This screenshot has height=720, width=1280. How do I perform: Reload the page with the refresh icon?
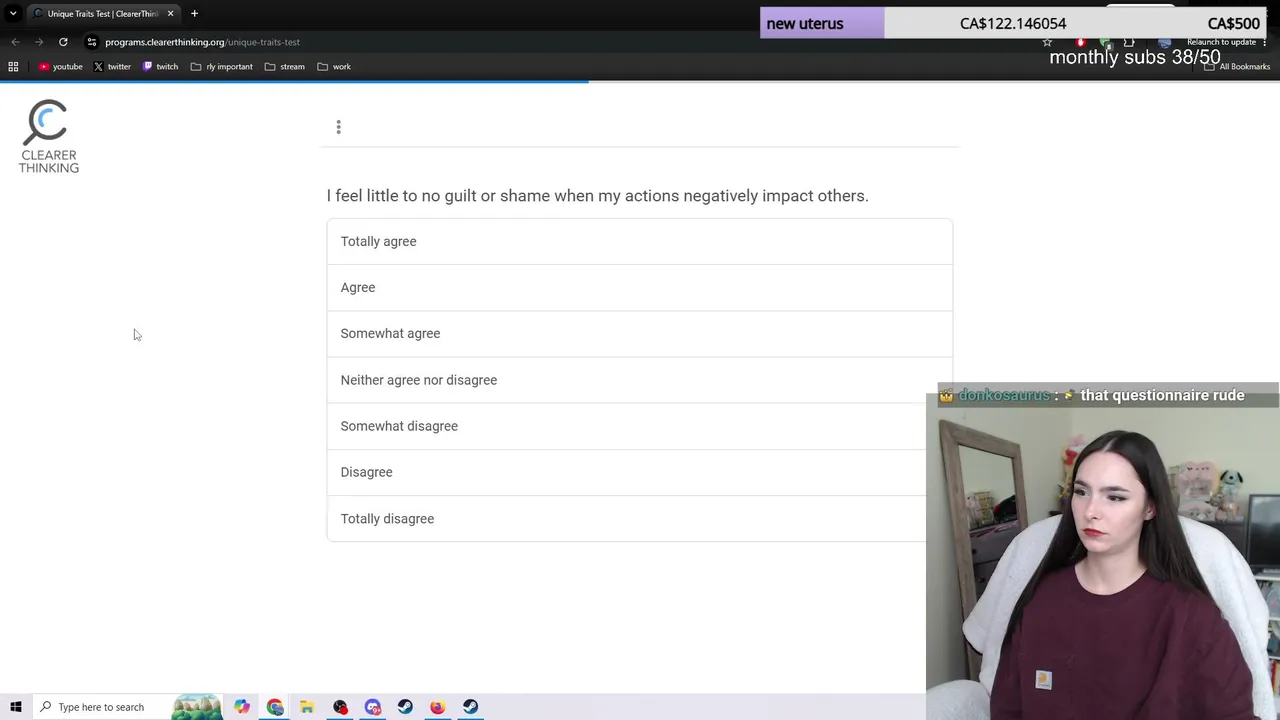(x=63, y=42)
